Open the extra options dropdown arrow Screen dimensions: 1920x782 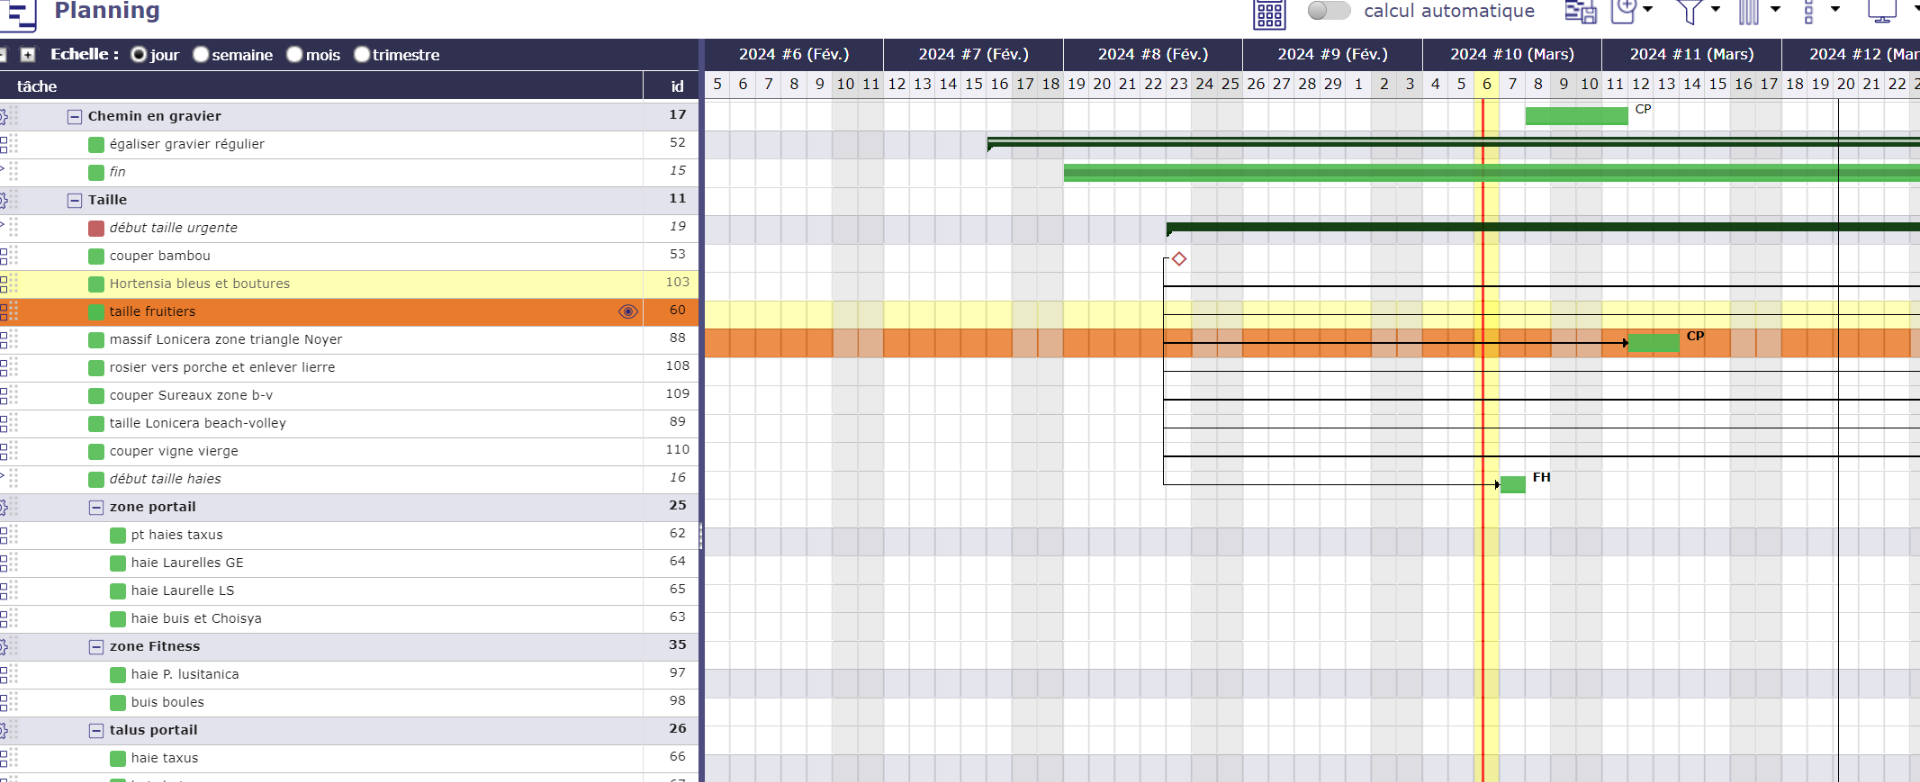pos(1835,10)
